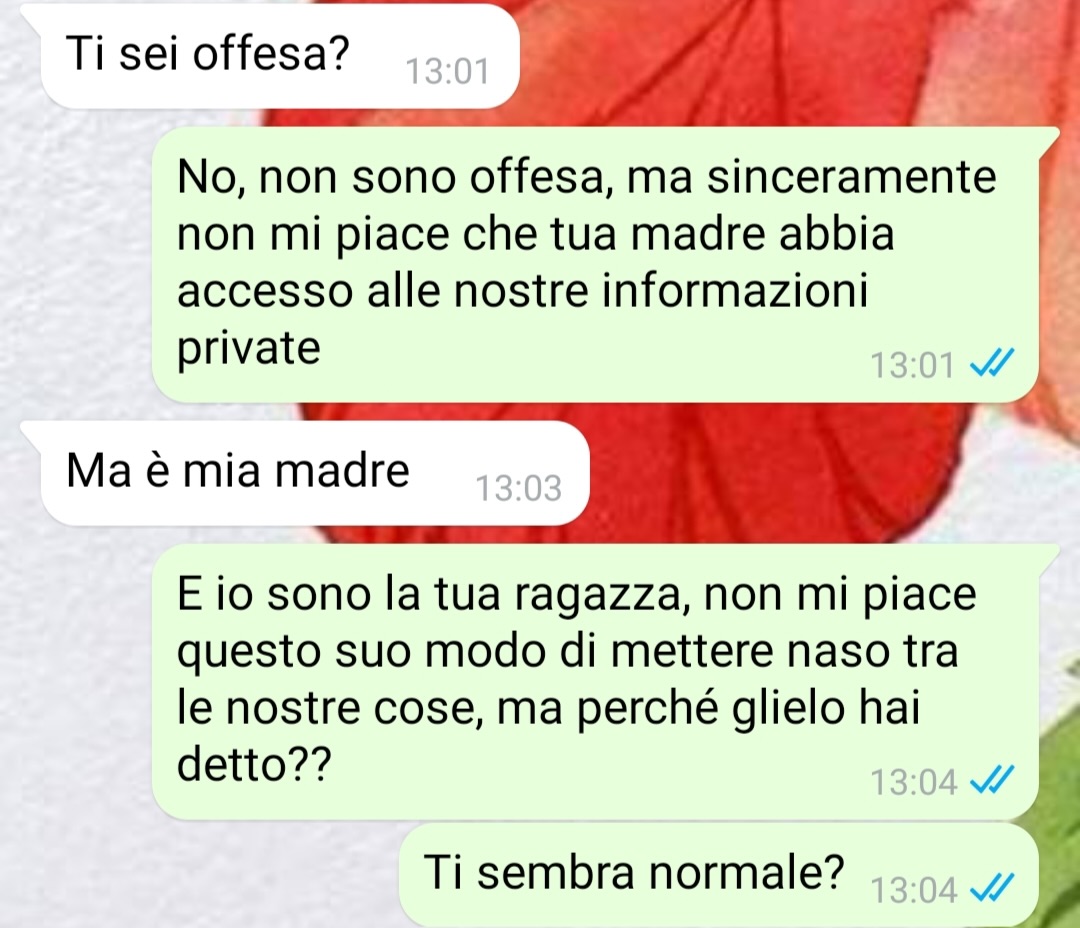Click the 13:04 timestamp next to 'detto??'
This screenshot has width=1080, height=928.
(914, 783)
